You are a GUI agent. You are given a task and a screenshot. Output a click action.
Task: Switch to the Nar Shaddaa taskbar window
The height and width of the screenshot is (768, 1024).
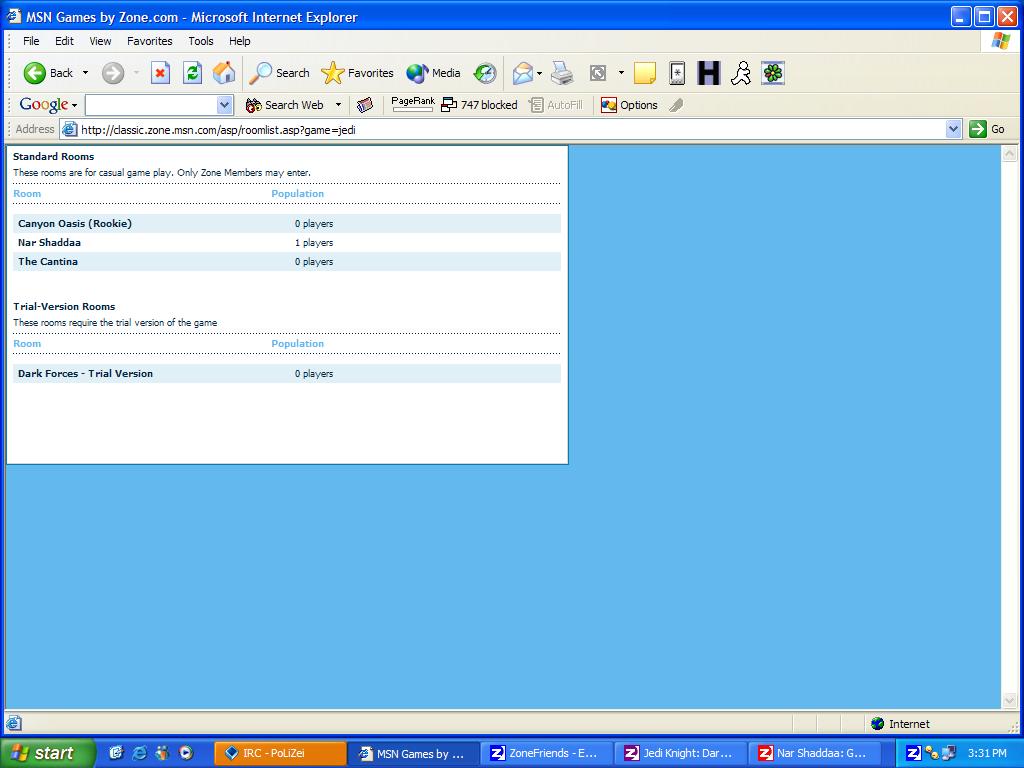(x=815, y=753)
